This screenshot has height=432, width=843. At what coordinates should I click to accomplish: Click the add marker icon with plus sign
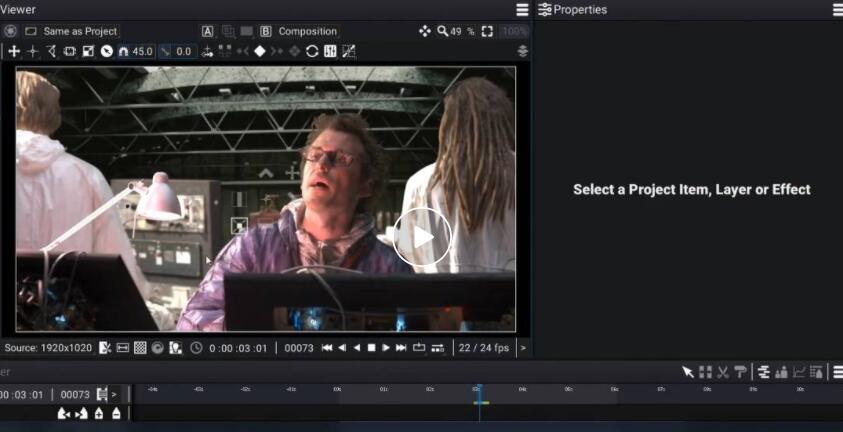click(x=99, y=413)
